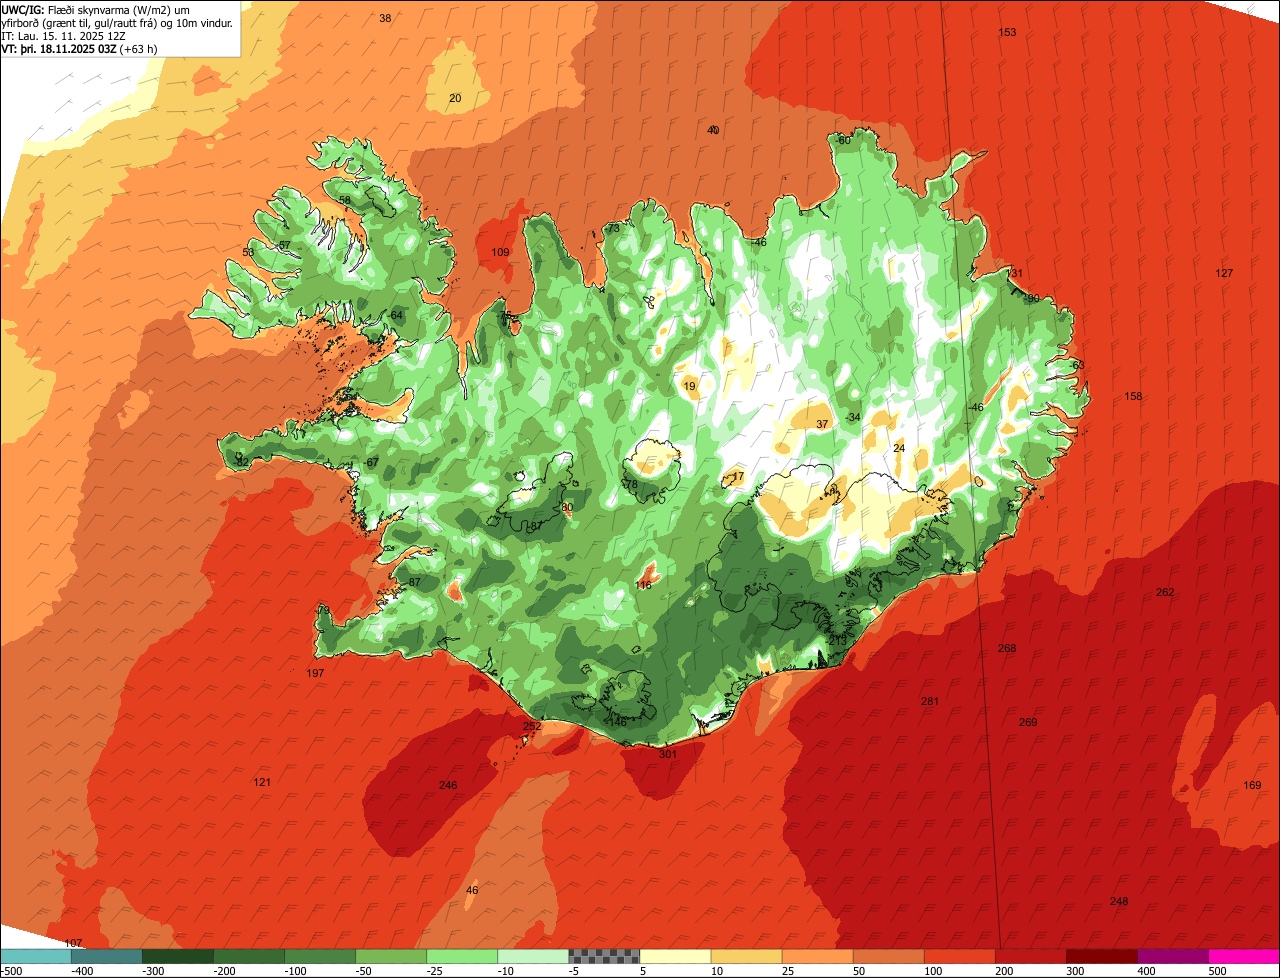Pick the legend swatch for -25 to -10

tap(462, 956)
